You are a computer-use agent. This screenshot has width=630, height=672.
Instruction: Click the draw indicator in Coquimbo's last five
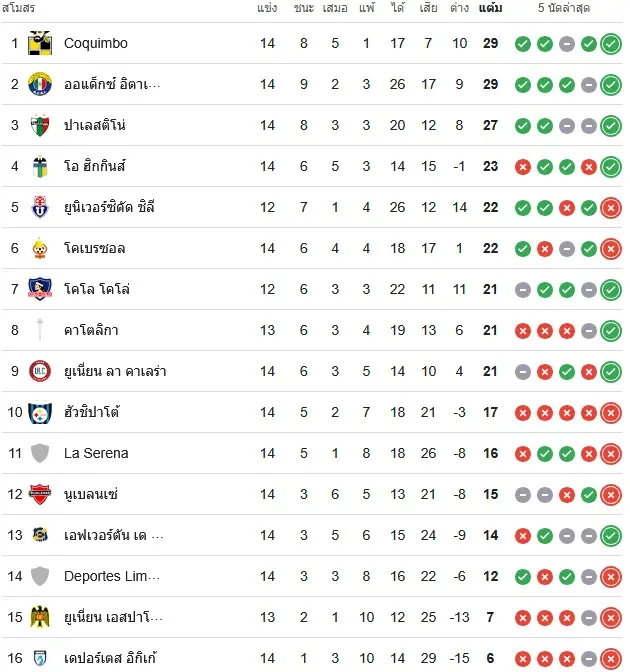567,44
